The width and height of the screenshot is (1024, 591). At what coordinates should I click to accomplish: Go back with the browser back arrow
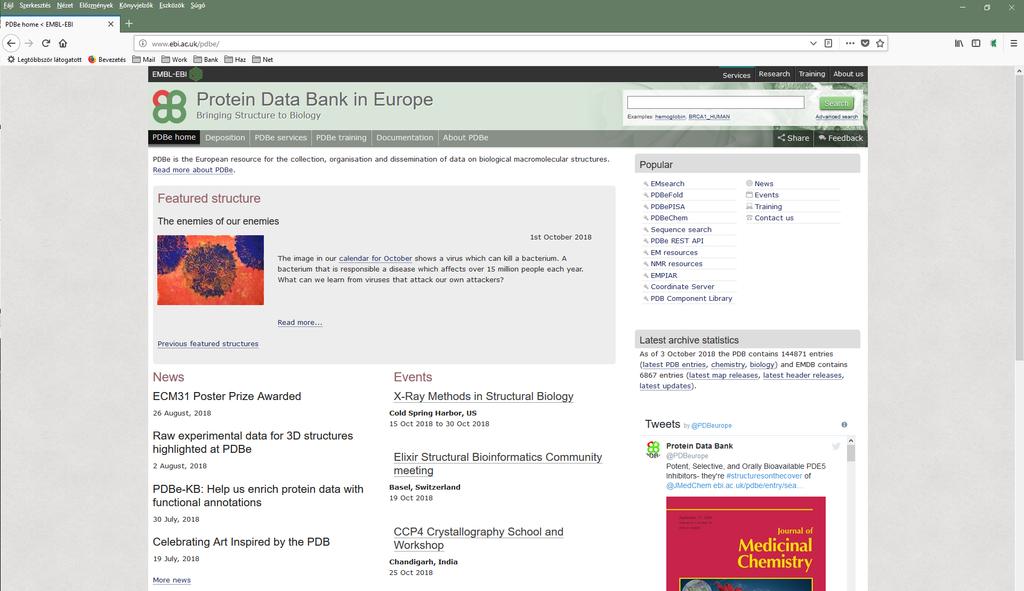11,43
